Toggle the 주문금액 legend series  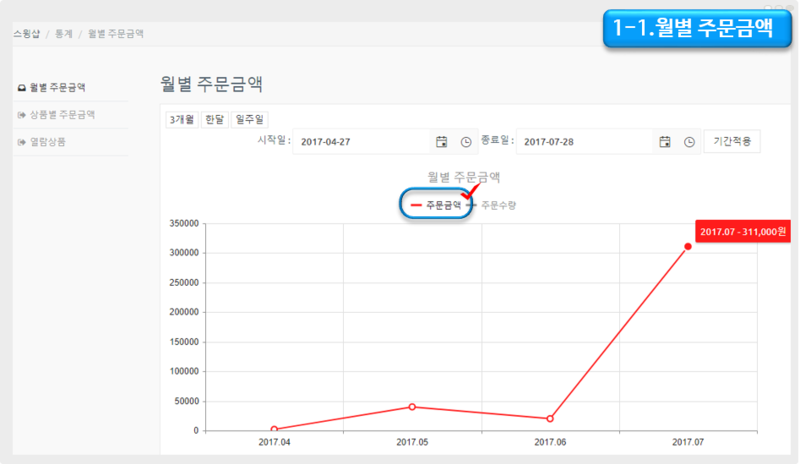(x=435, y=205)
